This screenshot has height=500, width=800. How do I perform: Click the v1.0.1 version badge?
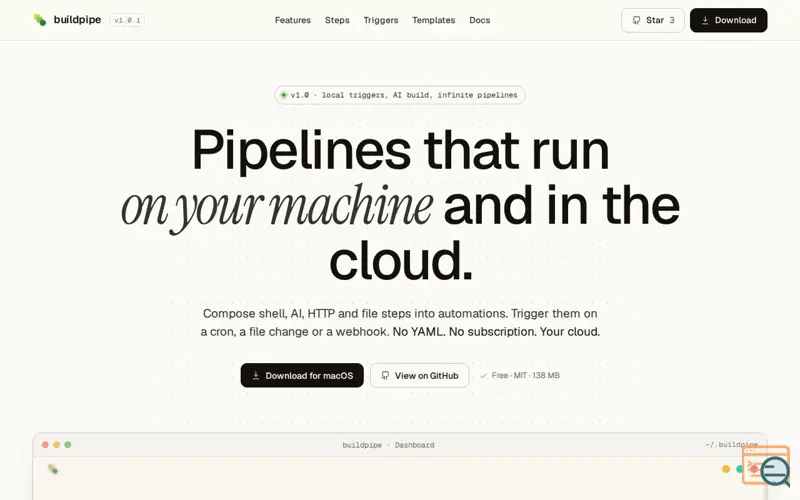click(127, 20)
